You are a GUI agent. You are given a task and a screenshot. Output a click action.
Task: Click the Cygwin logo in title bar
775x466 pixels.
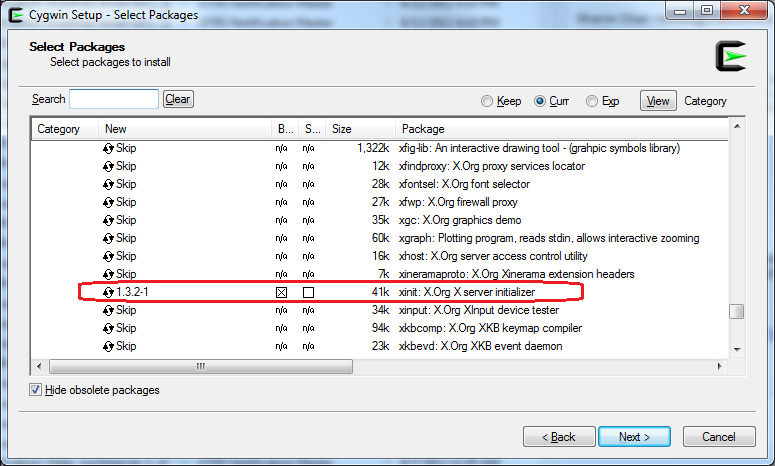[x=16, y=15]
